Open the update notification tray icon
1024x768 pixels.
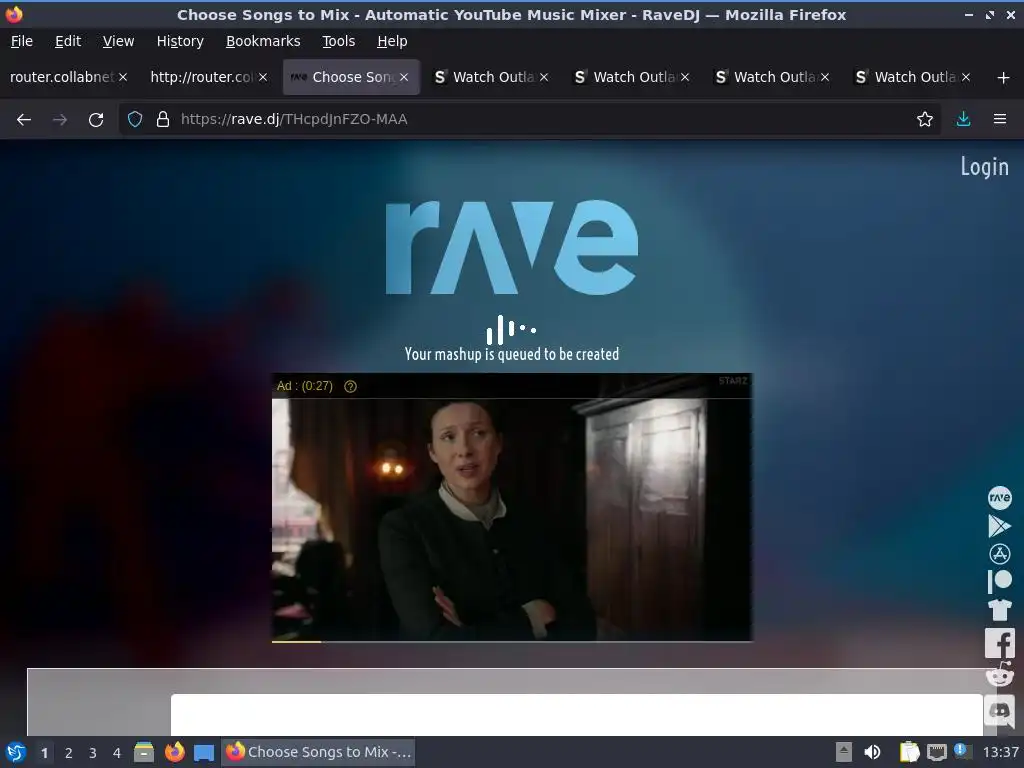(961, 750)
